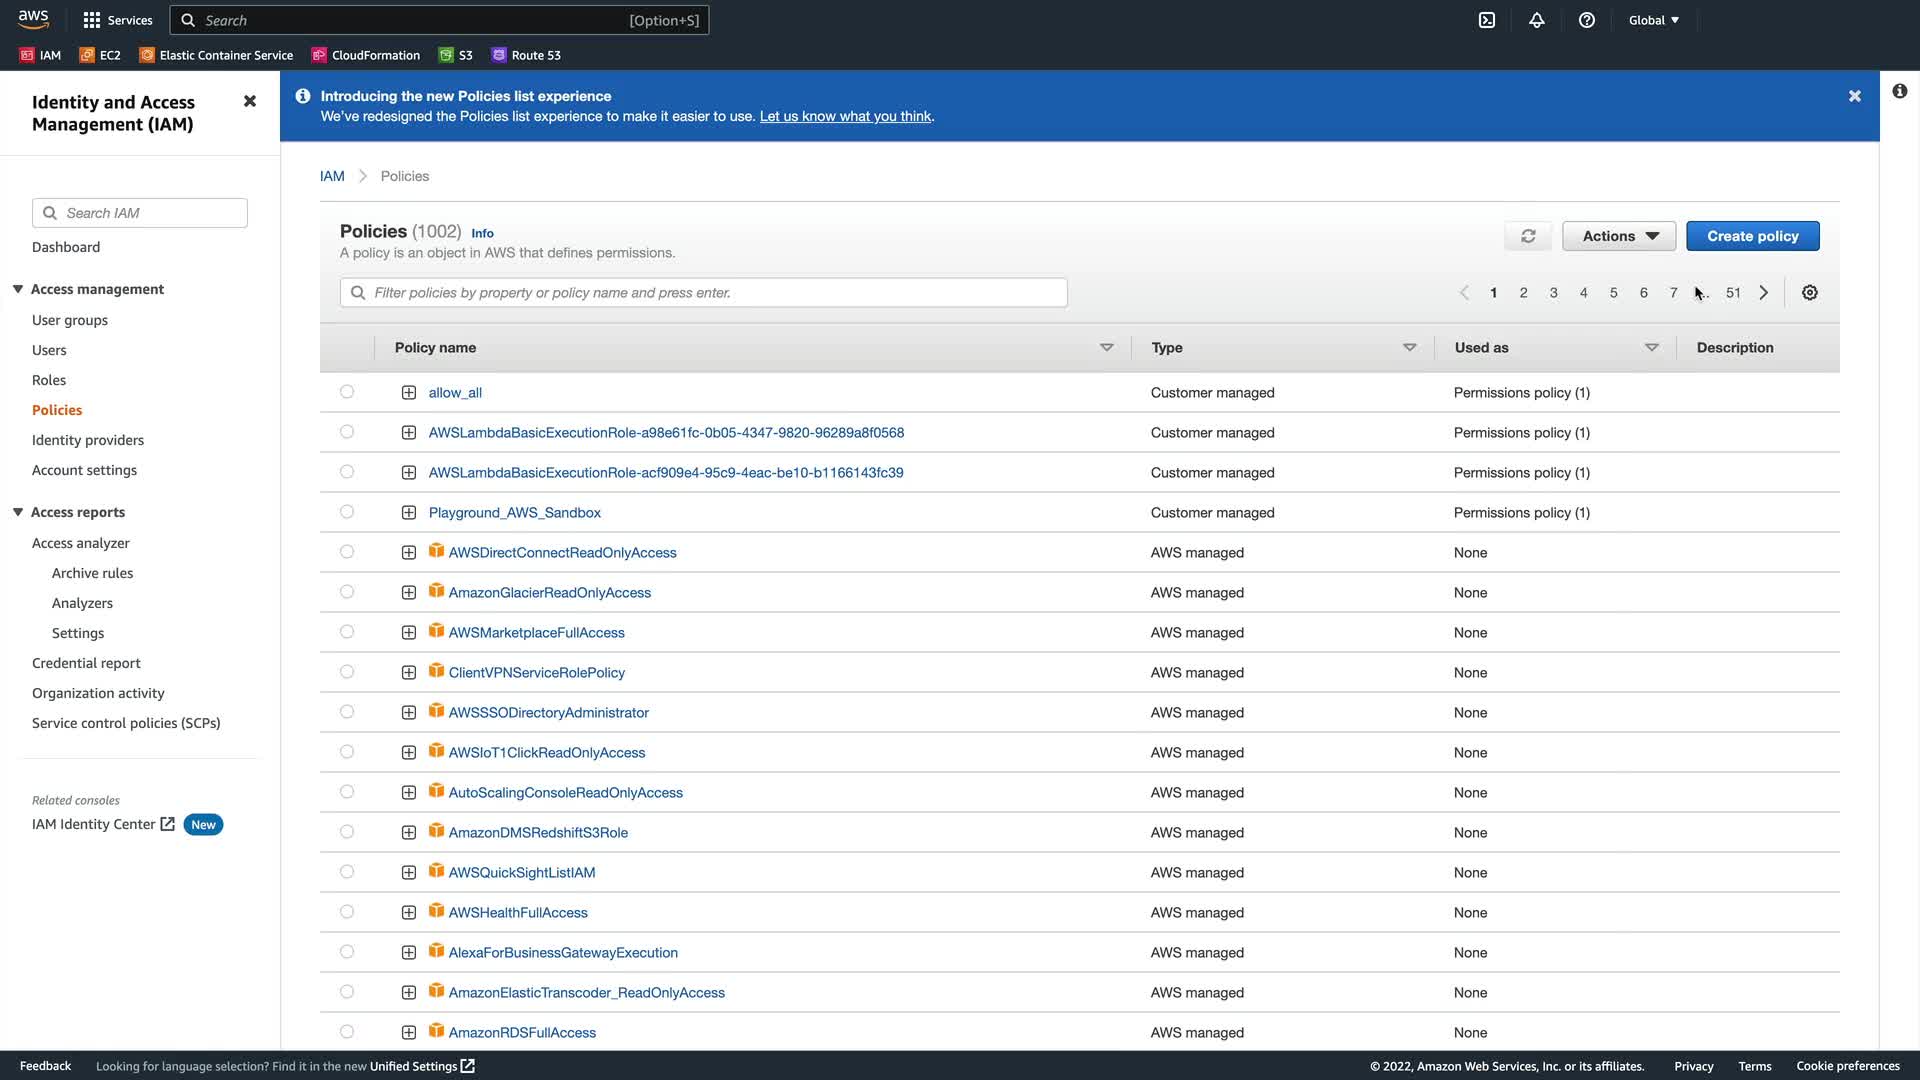The height and width of the screenshot is (1080, 1920).
Task: Open the AWSHealthFullAccess policy link
Action: (518, 912)
